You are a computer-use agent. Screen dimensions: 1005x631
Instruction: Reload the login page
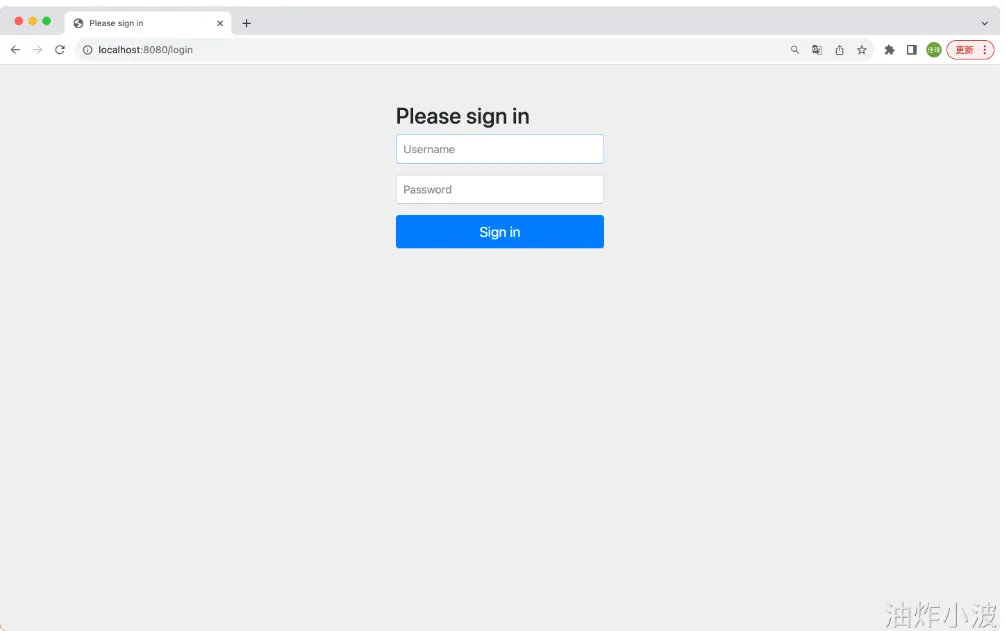tap(60, 50)
